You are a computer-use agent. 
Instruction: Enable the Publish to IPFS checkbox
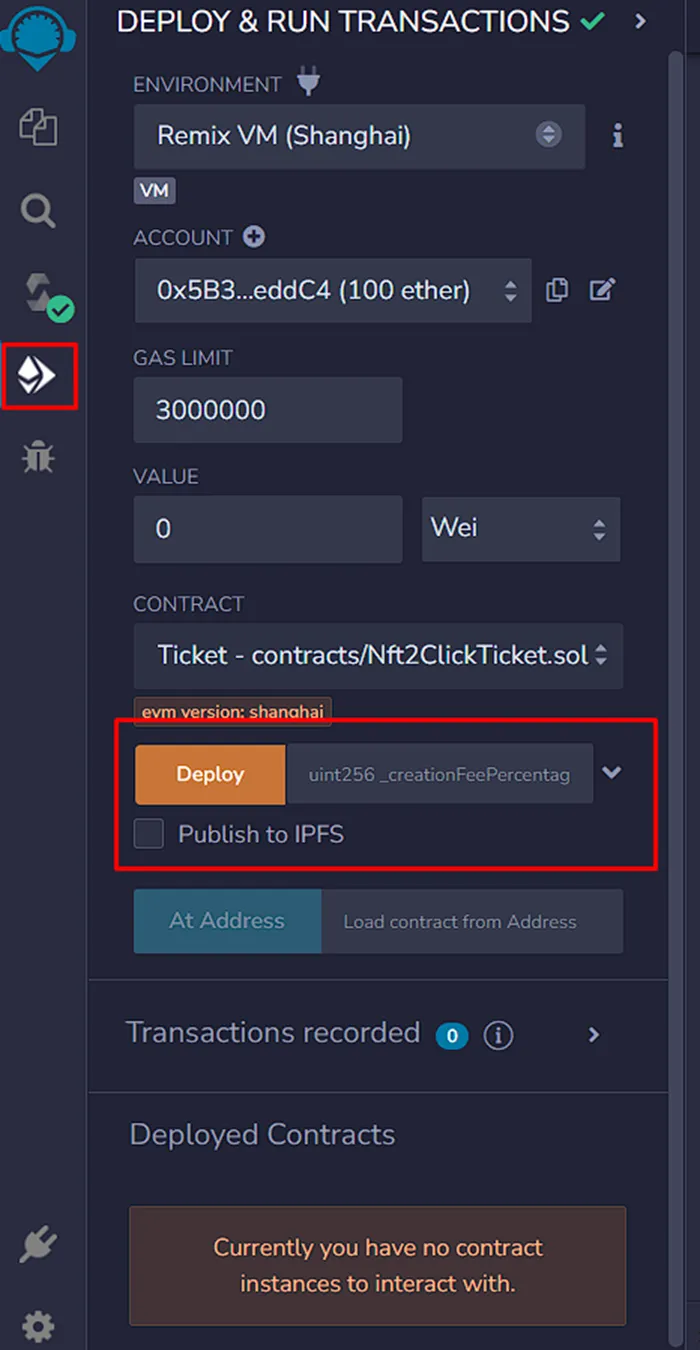149,834
